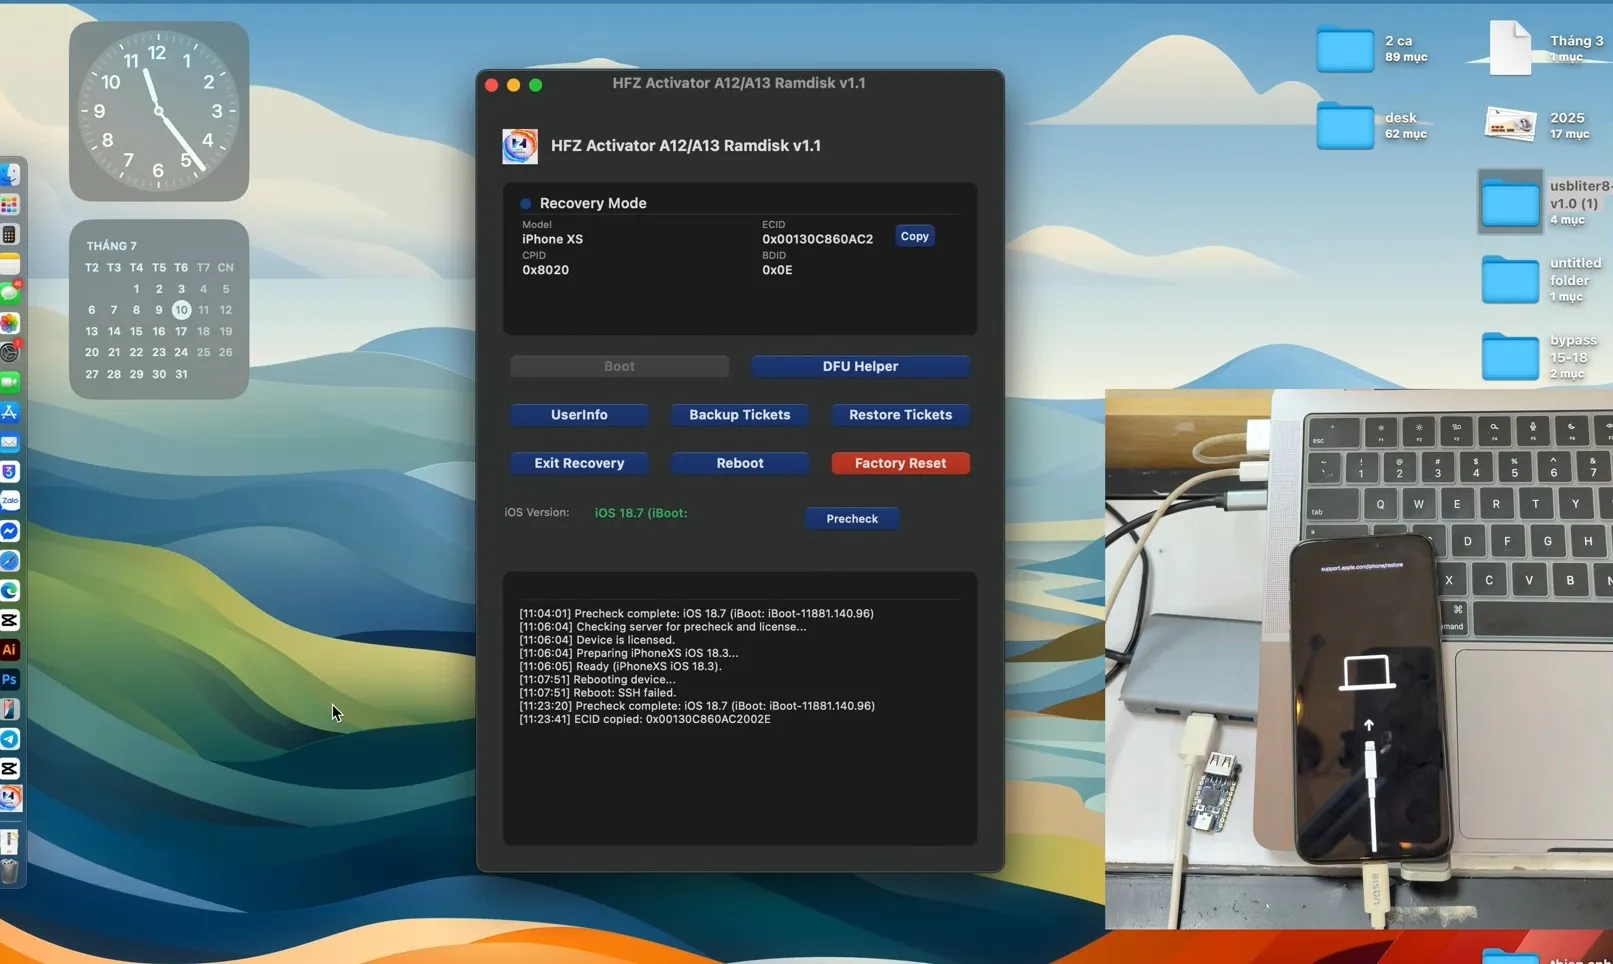Screen dimensions: 1613x964
Task: Click the Reboot button
Action: (740, 463)
